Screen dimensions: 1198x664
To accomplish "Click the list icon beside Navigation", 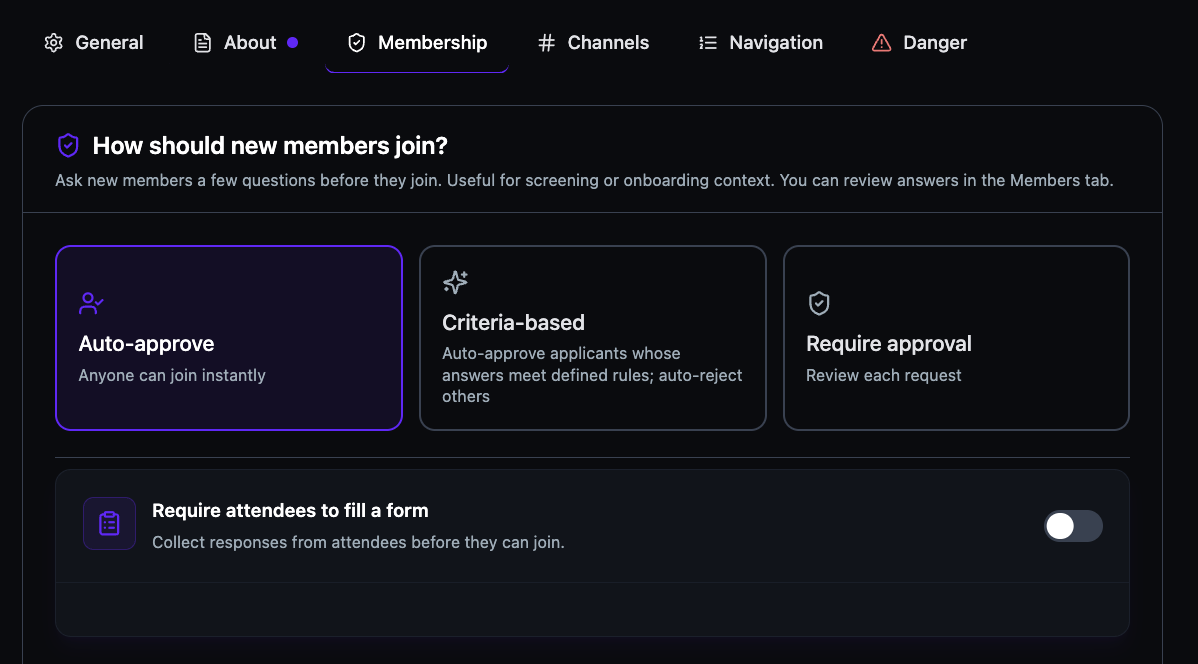I will 707,43.
